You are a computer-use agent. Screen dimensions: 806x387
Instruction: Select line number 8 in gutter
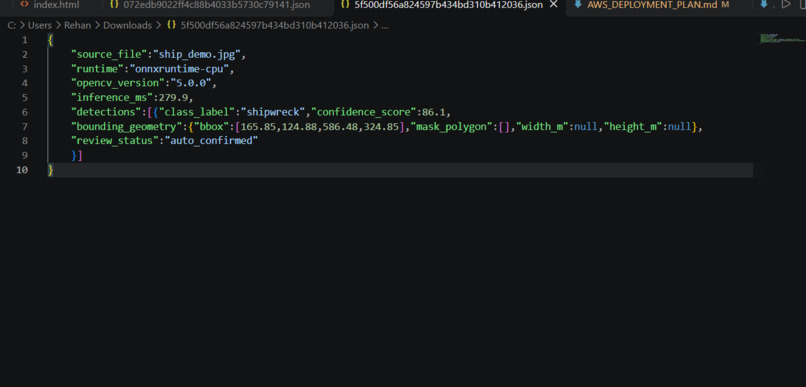(x=25, y=141)
